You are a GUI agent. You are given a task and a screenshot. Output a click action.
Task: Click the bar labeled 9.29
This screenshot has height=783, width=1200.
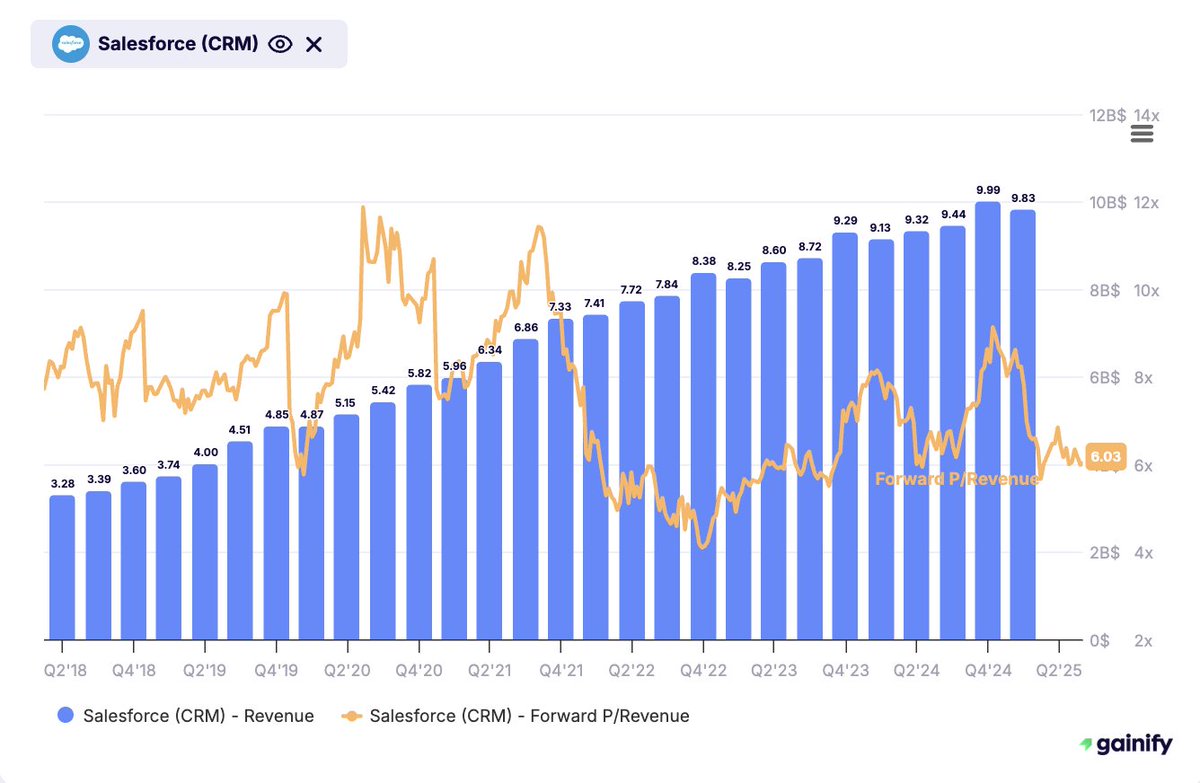(846, 437)
